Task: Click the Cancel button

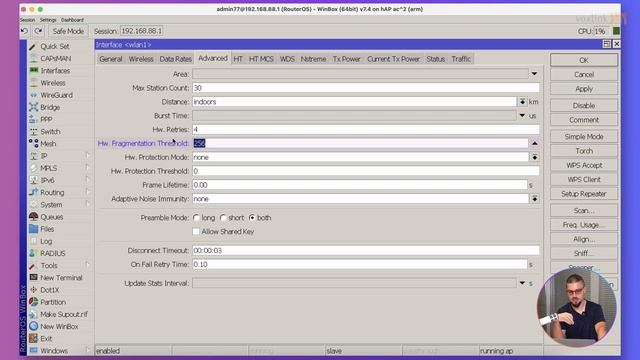Action: click(584, 75)
